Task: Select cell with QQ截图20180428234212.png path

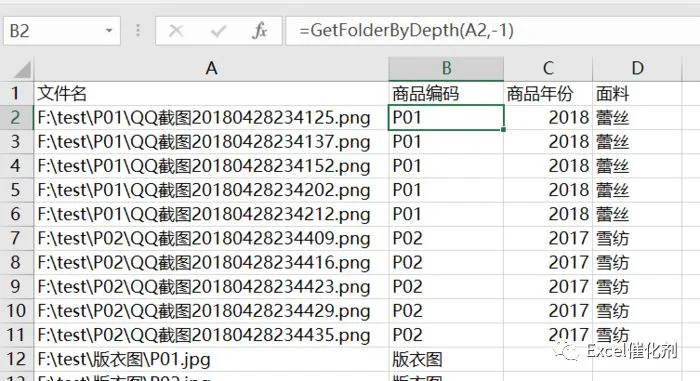Action: click(211, 214)
